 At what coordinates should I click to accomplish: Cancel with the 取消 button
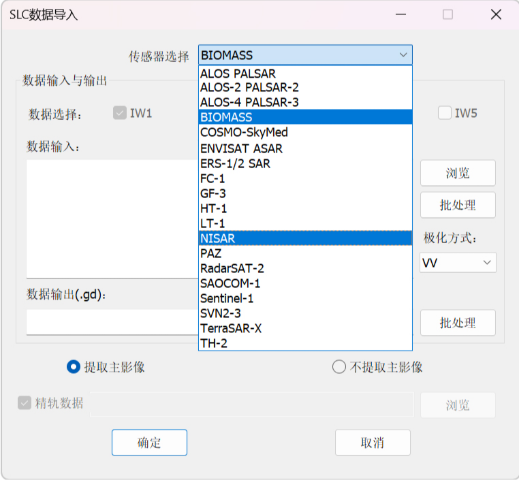(x=373, y=442)
